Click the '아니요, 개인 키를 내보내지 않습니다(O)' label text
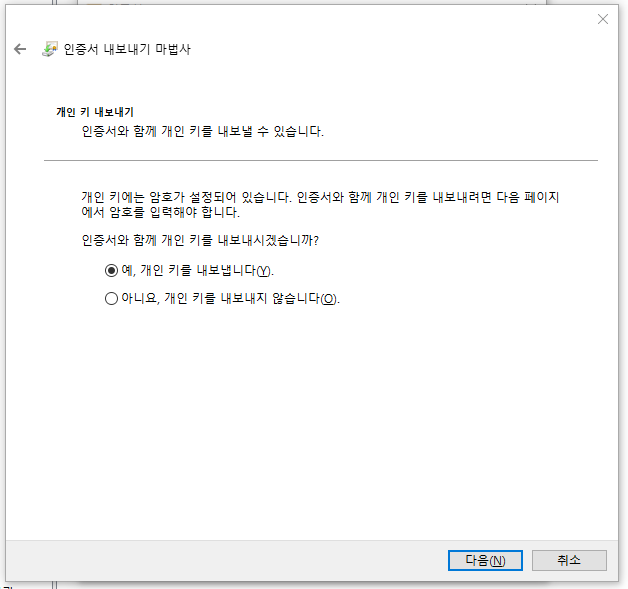 (220, 298)
